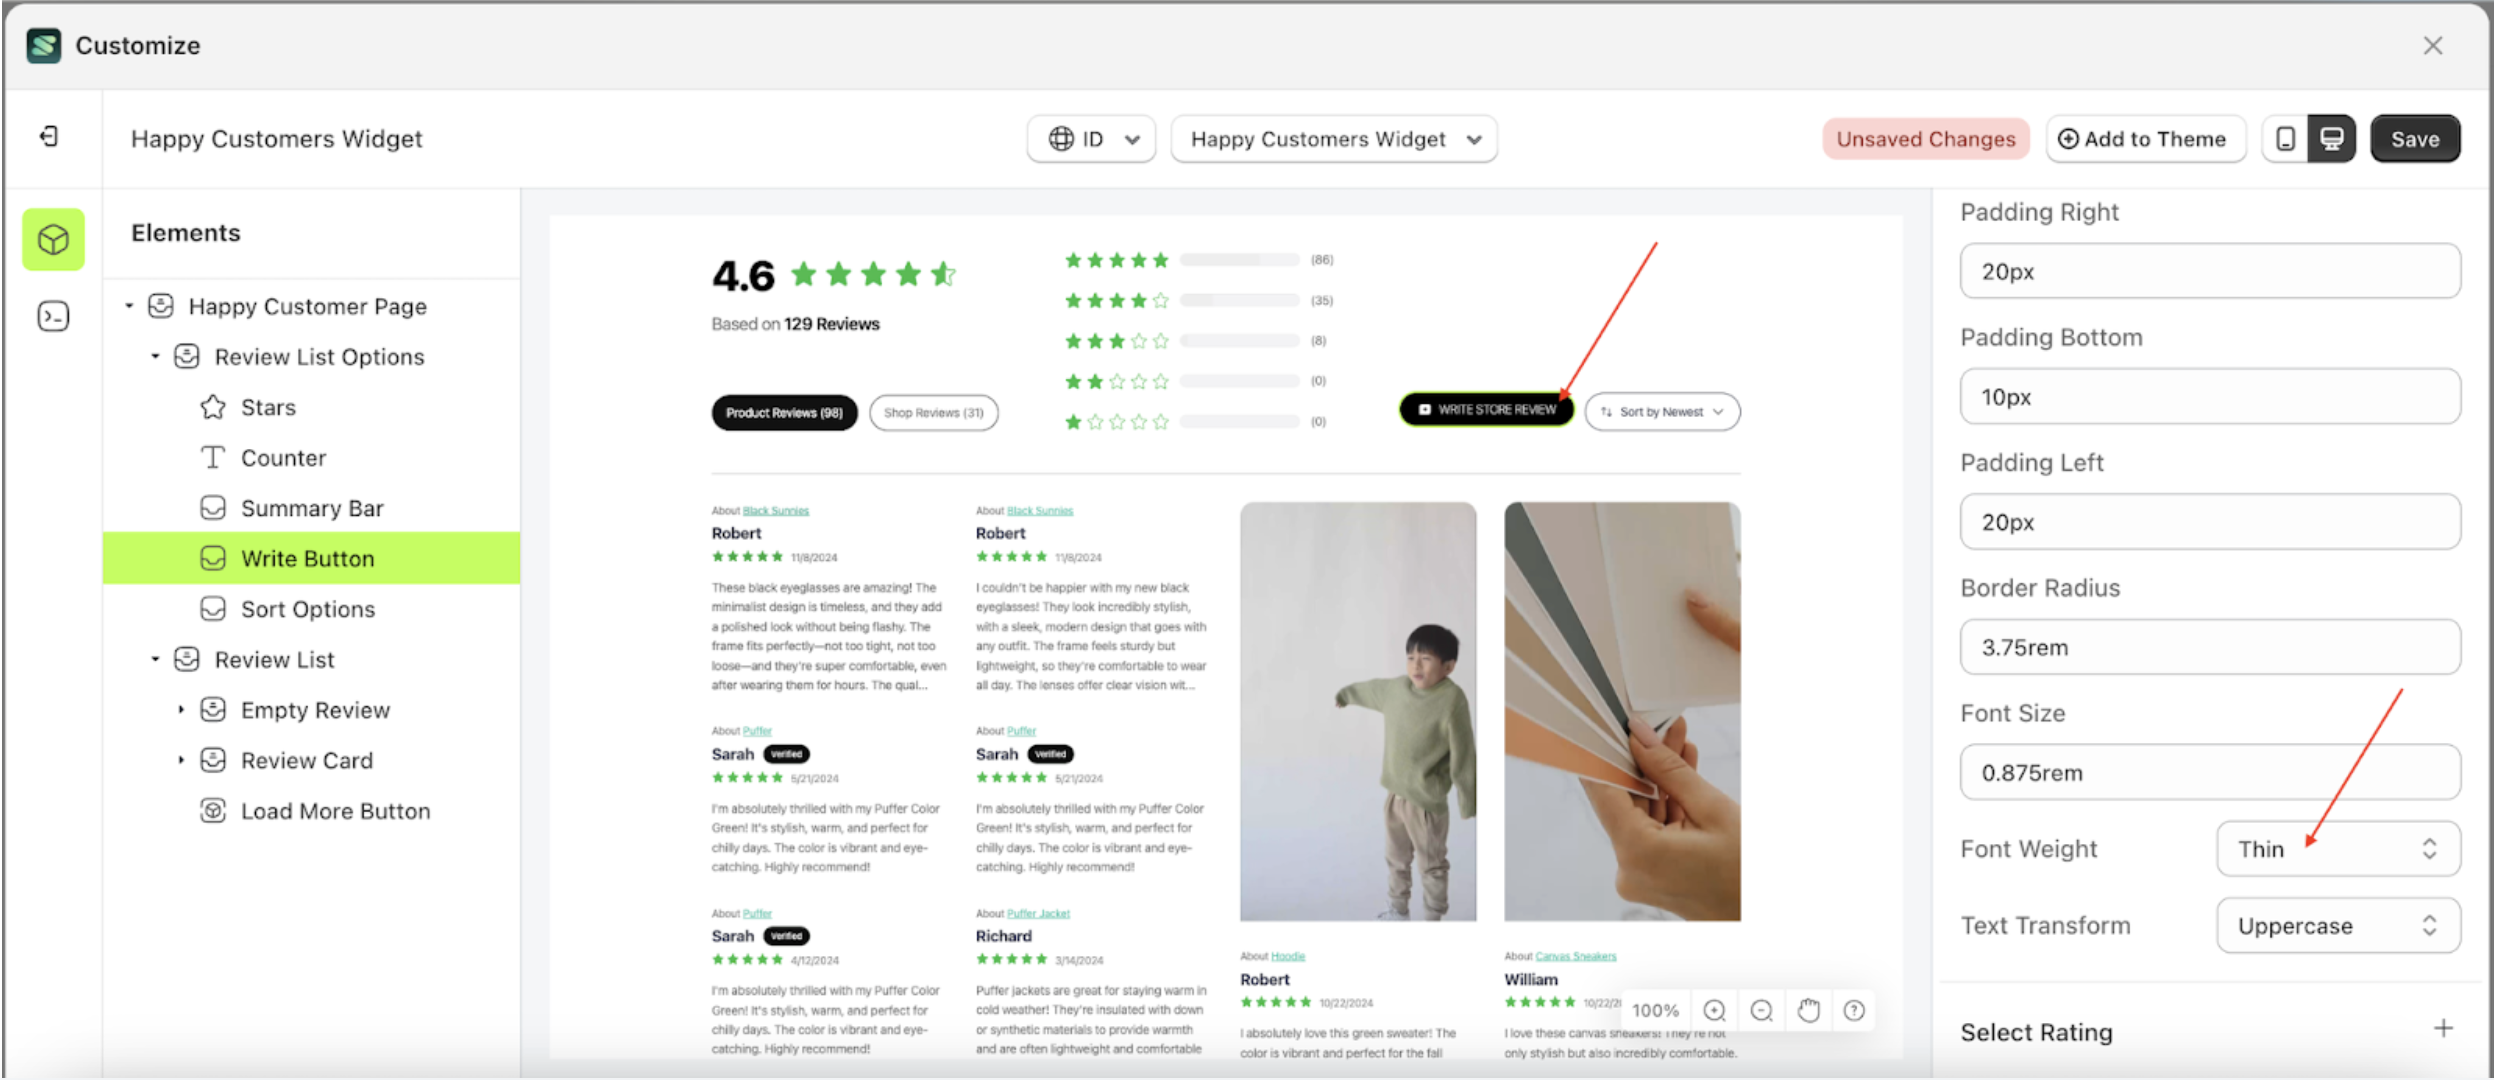Open the Elements panel cube icon
The image size is (2494, 1080).
(x=52, y=239)
